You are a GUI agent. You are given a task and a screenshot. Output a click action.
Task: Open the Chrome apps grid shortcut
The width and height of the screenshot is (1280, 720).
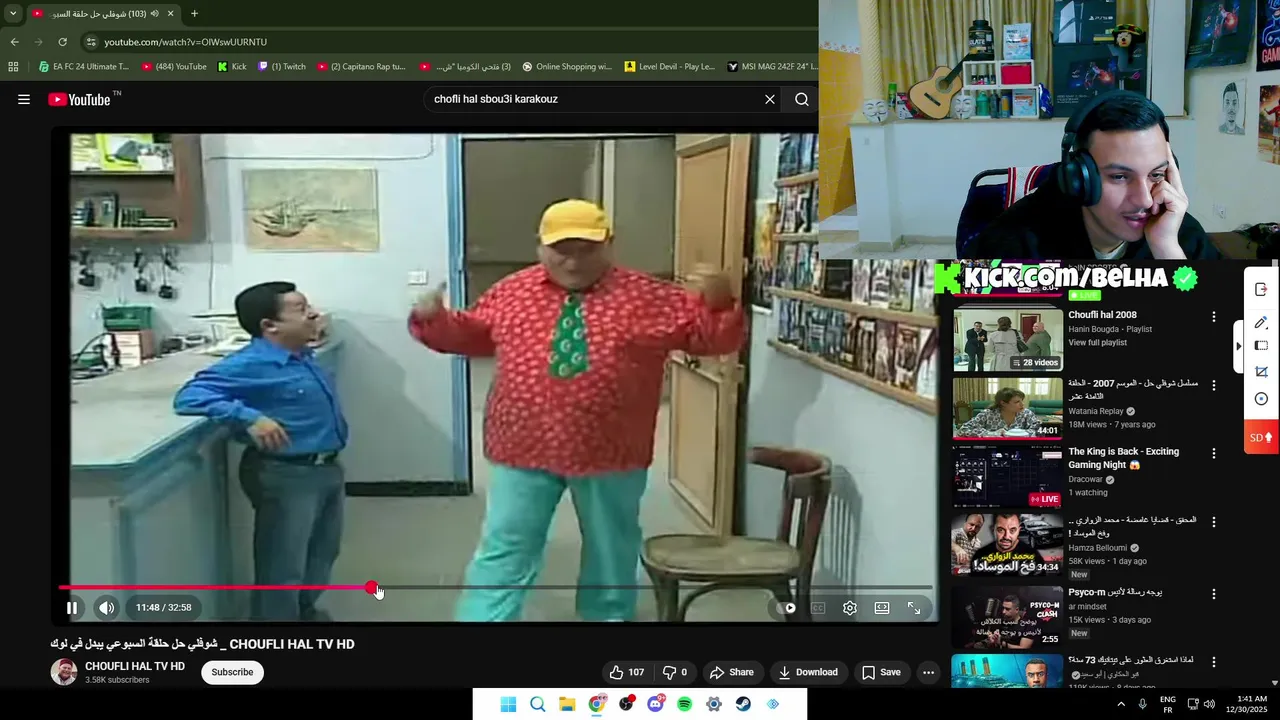click(13, 67)
